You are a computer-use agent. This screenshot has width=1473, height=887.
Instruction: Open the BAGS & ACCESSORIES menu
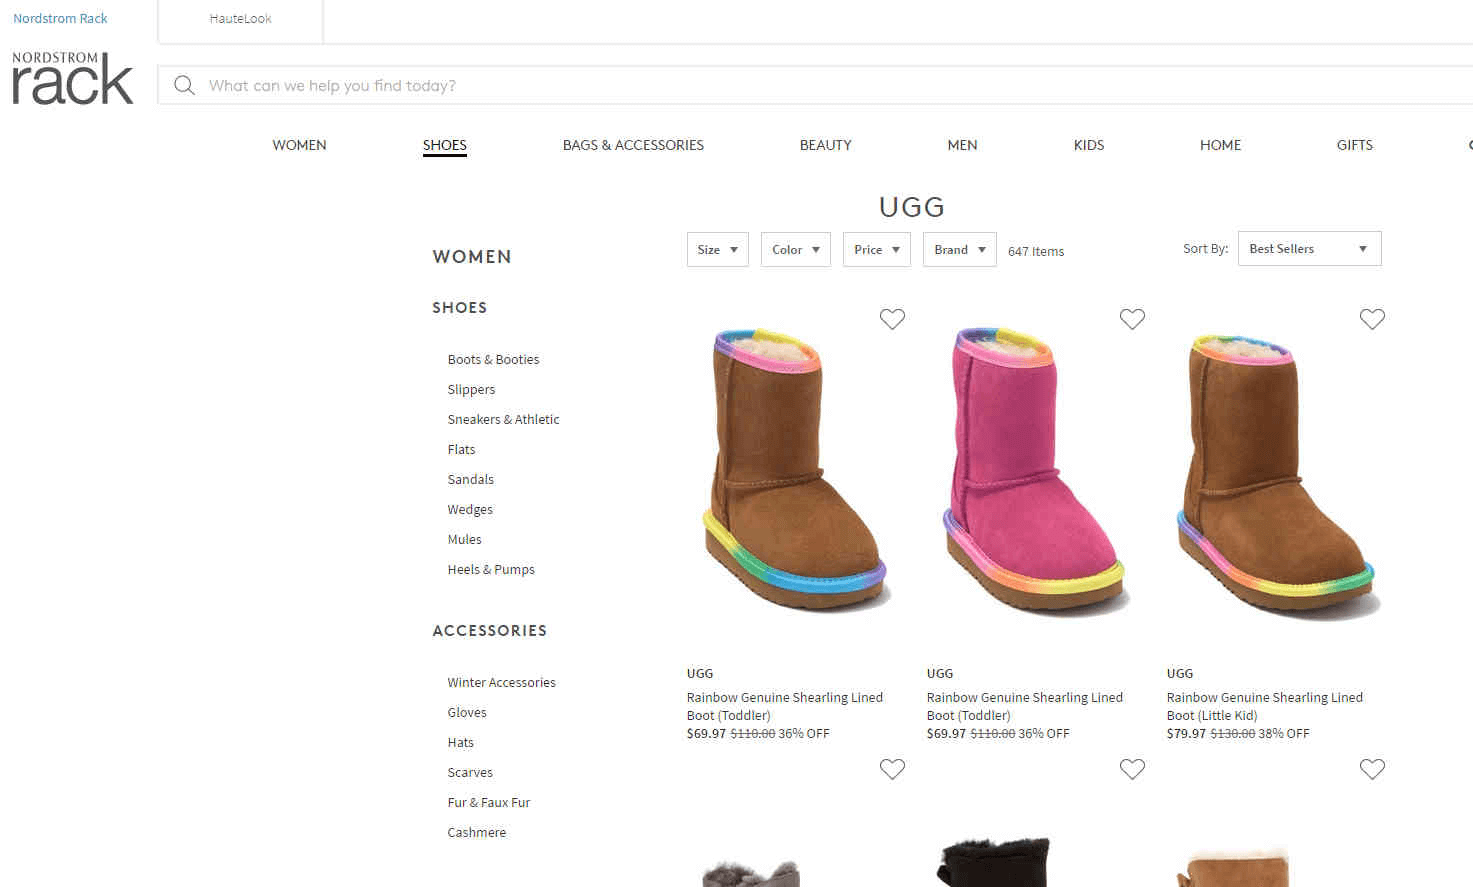tap(633, 145)
